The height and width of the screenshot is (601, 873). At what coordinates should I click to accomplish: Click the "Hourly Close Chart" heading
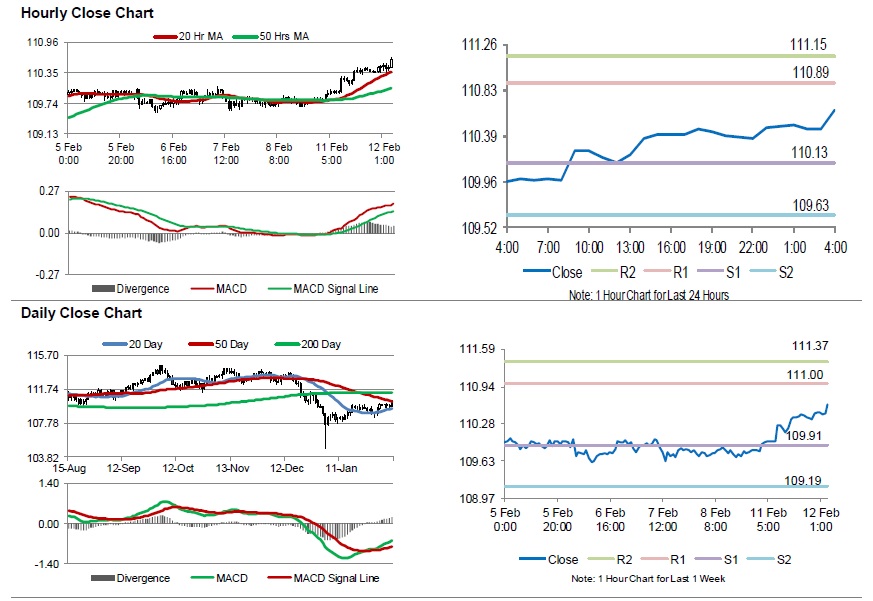coord(87,13)
